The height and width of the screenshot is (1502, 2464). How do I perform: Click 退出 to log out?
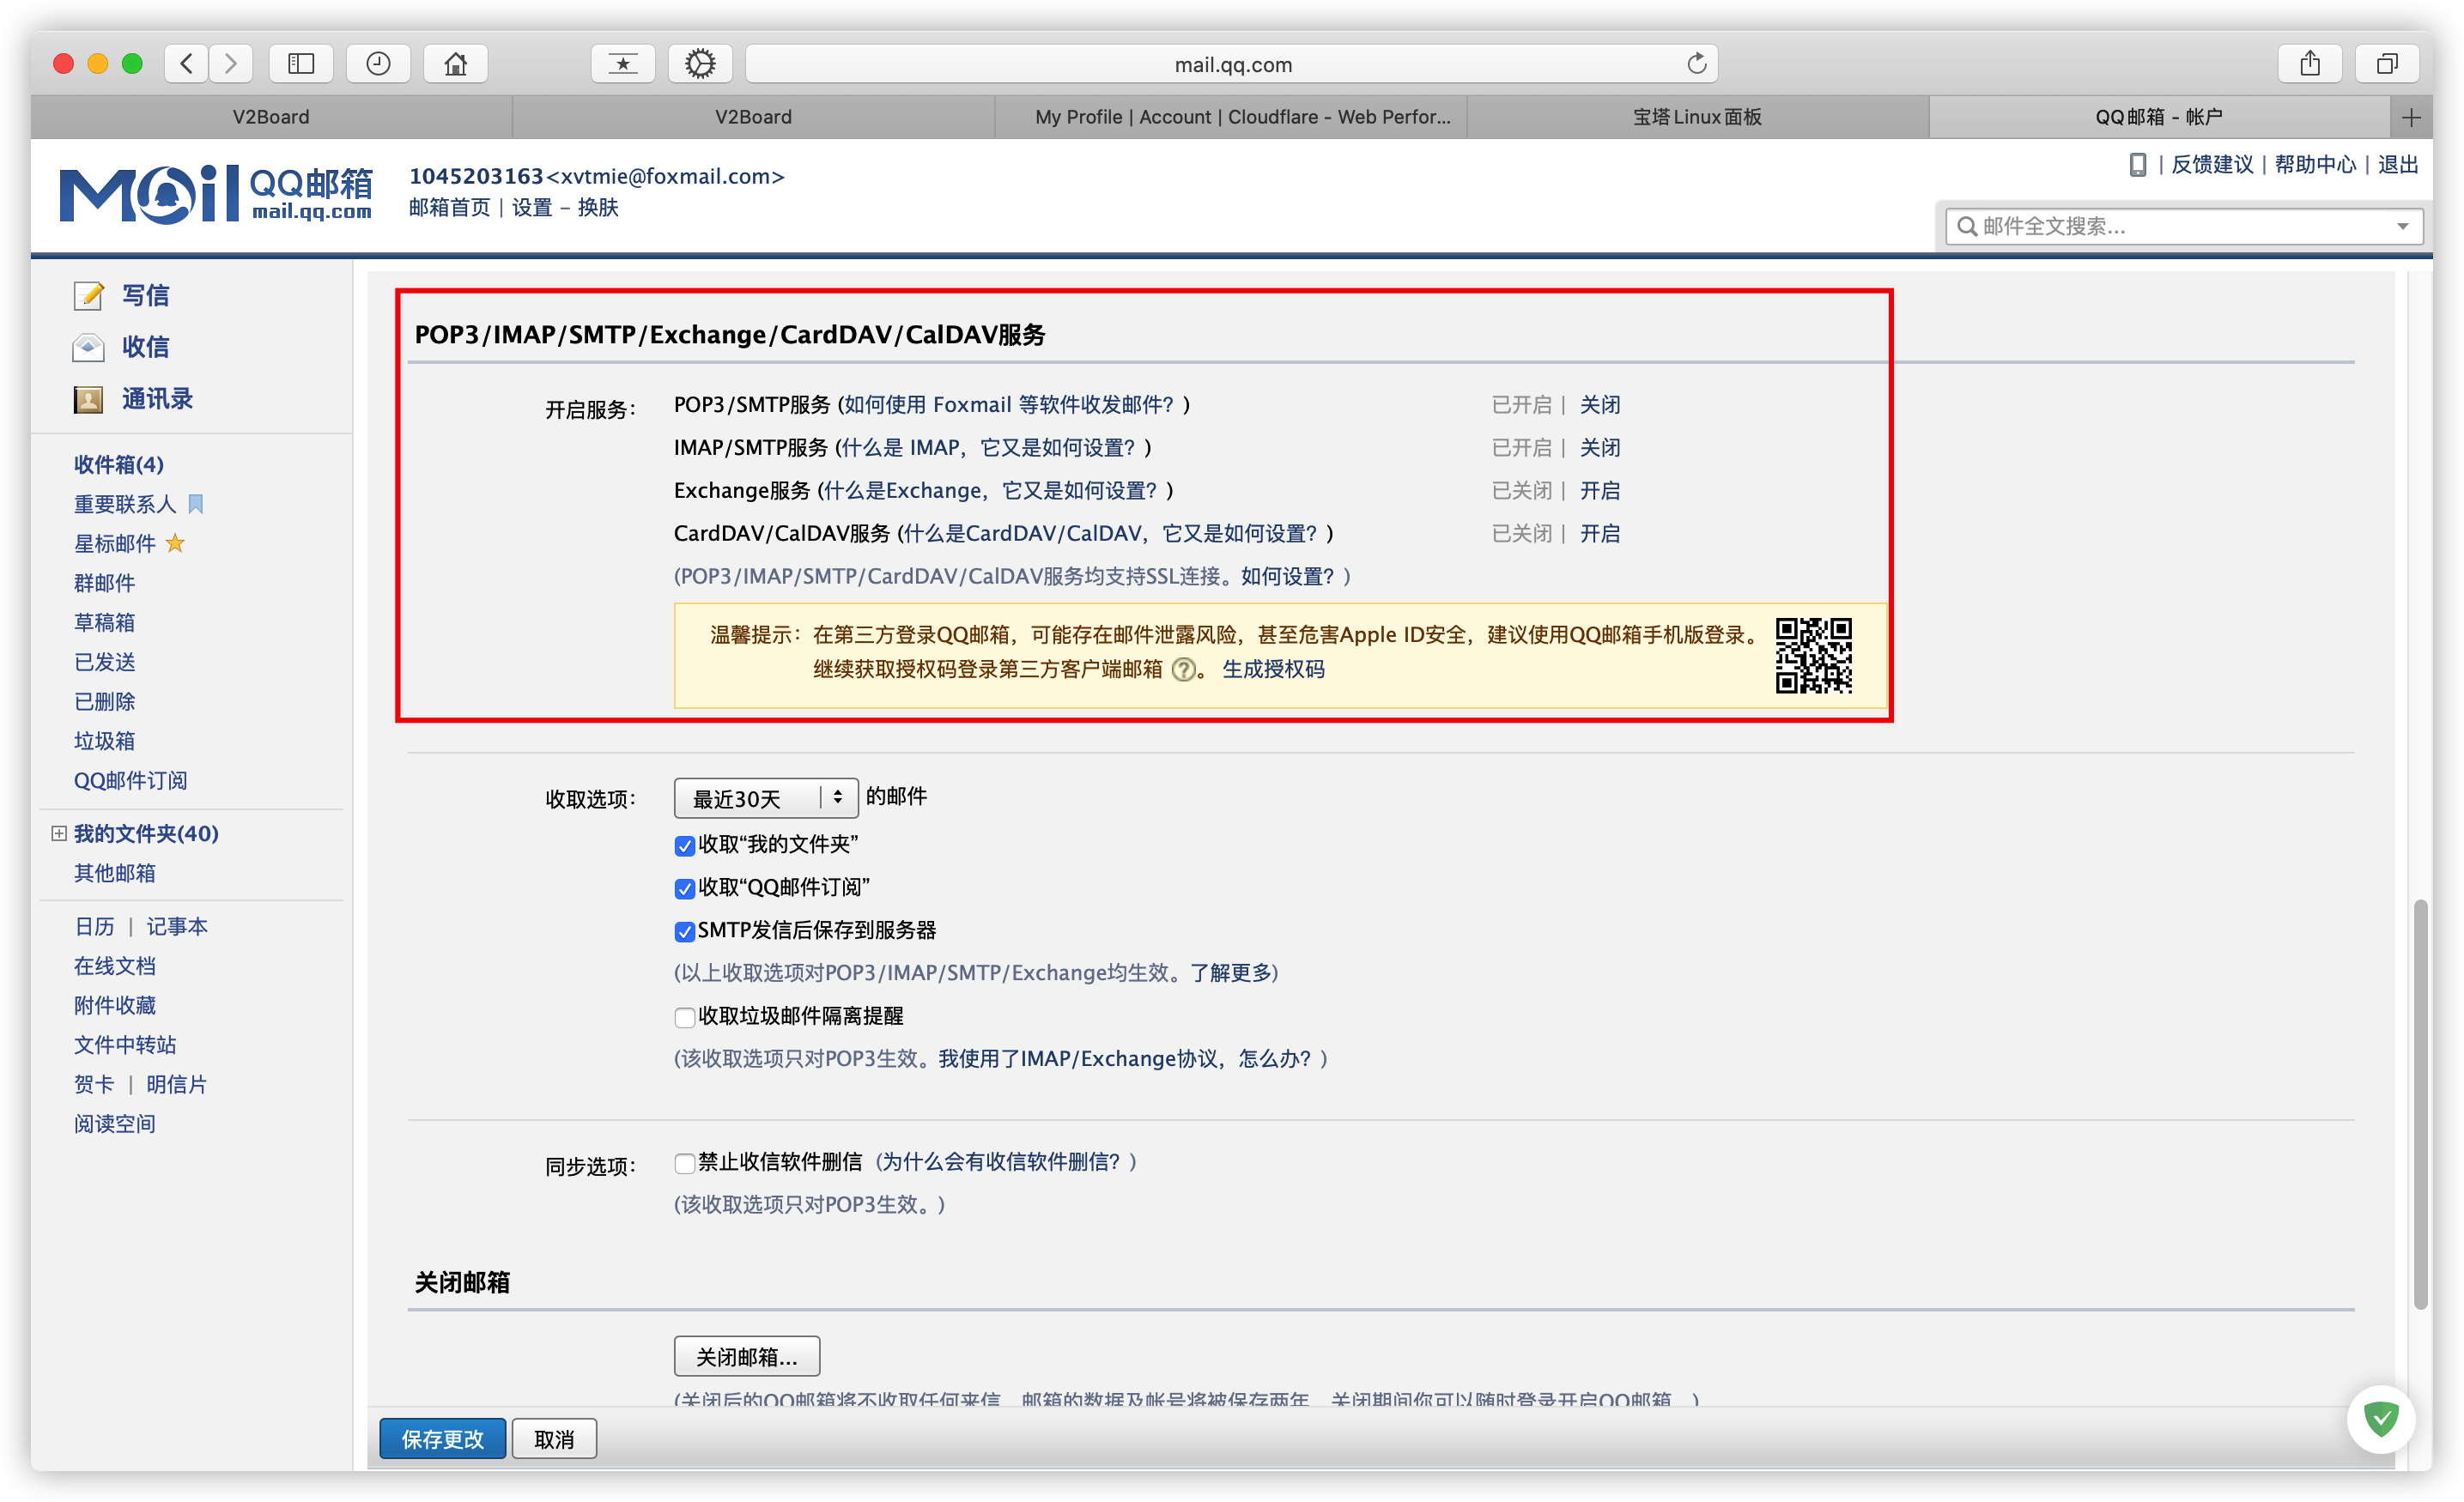[x=2397, y=165]
